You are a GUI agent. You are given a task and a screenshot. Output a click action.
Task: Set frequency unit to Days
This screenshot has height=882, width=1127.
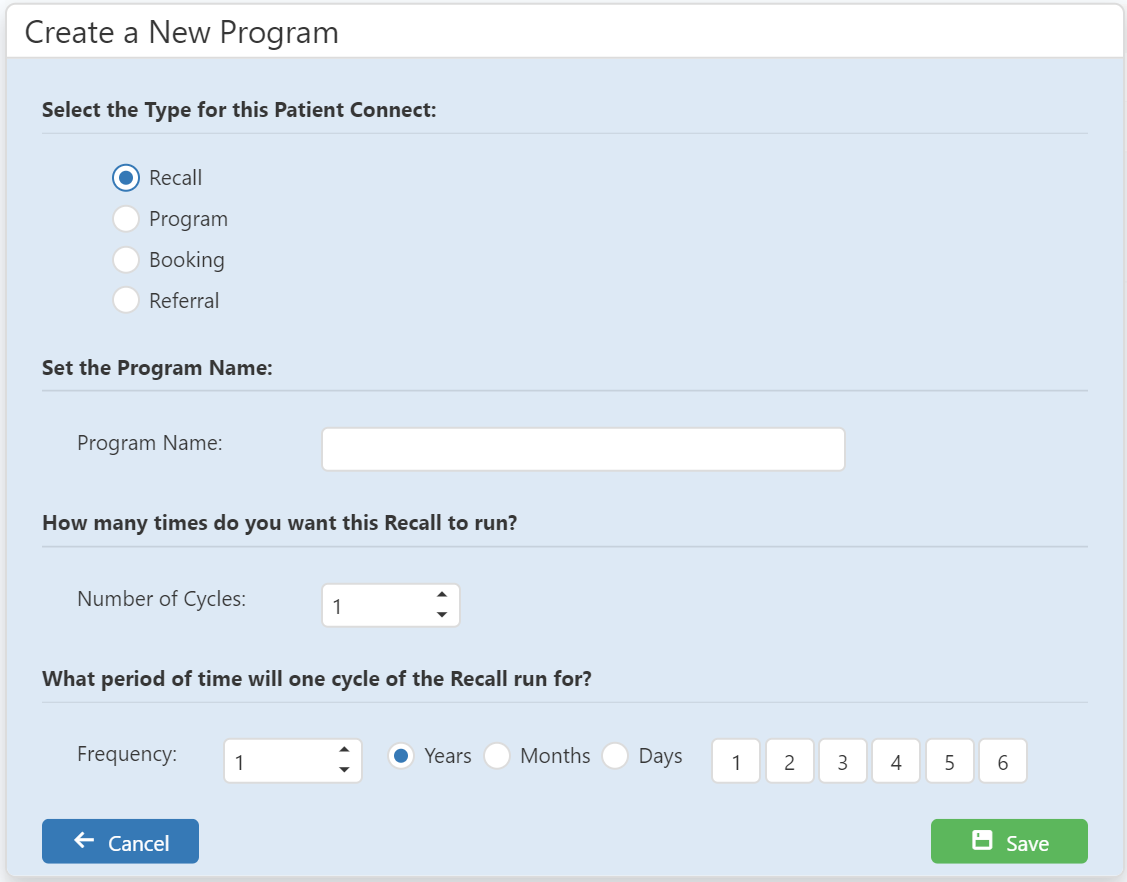pos(615,756)
